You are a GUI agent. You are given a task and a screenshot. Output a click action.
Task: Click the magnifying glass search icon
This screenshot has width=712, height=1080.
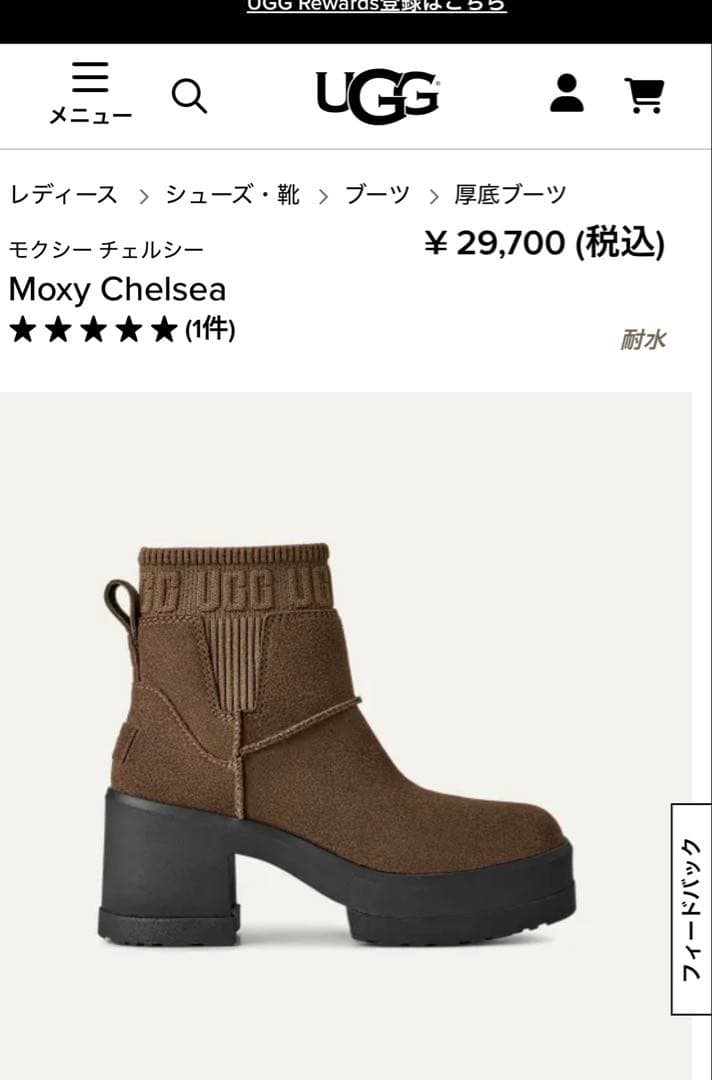click(x=189, y=96)
